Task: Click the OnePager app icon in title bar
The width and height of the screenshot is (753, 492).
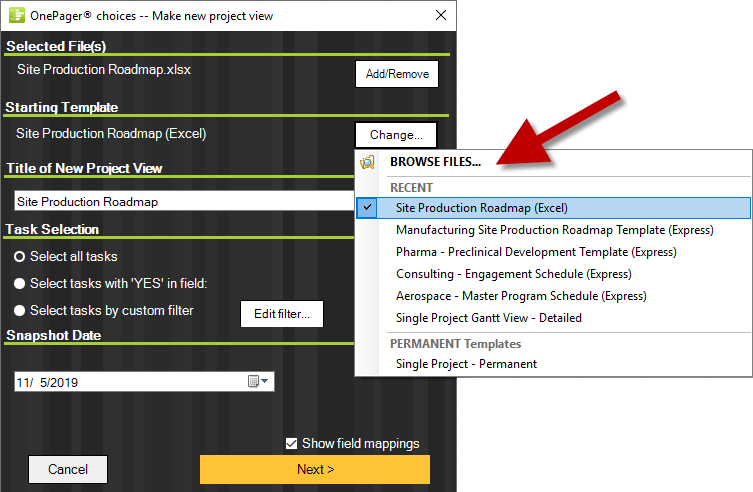Action: coord(17,15)
